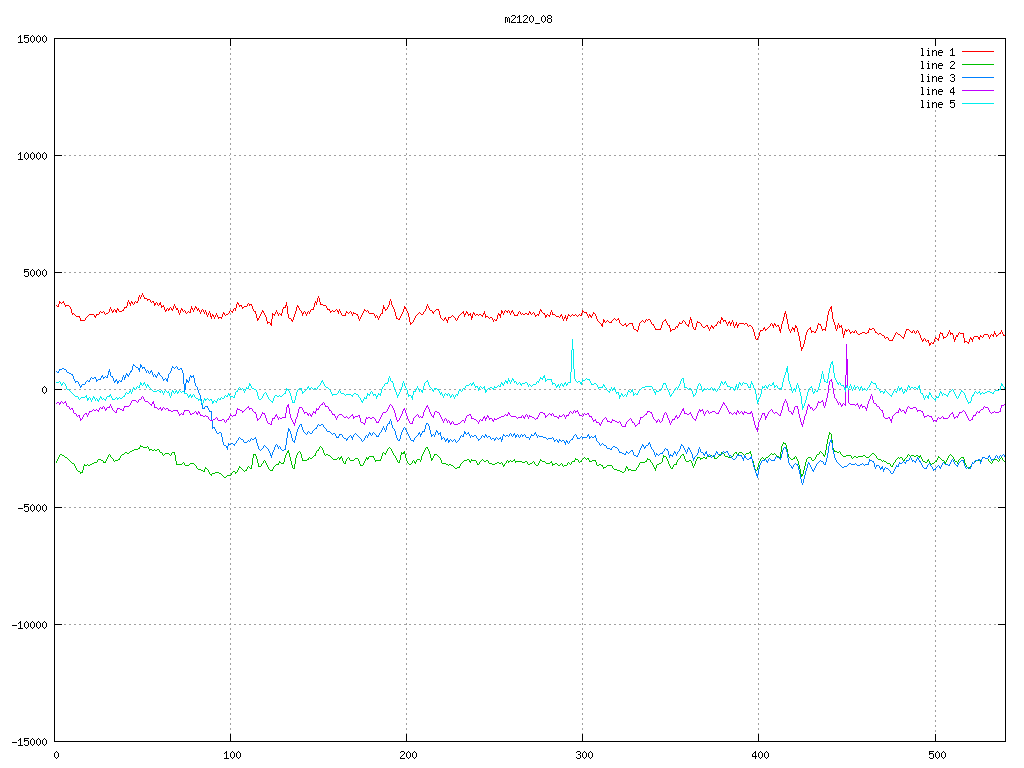Click the cyan spike peak near x=295
Viewport: 1024px width, 768px height.
coord(573,340)
